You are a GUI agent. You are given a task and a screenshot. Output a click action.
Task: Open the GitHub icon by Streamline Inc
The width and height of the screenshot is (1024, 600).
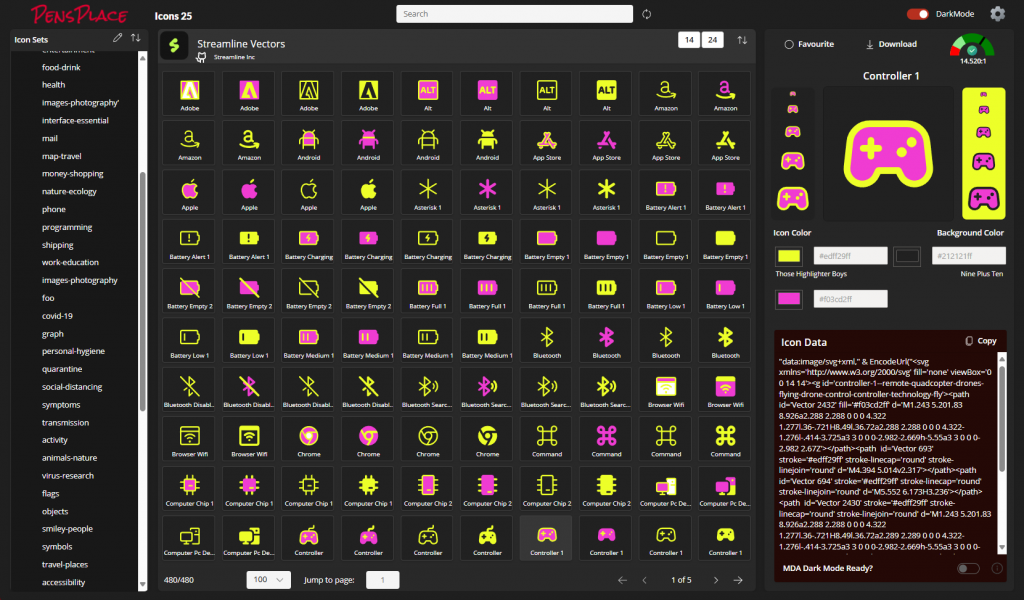click(x=202, y=57)
